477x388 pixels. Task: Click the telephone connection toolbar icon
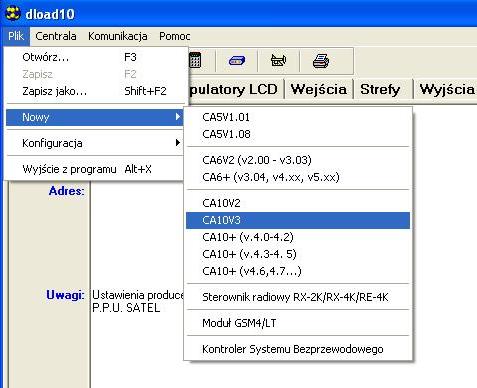(x=278, y=61)
